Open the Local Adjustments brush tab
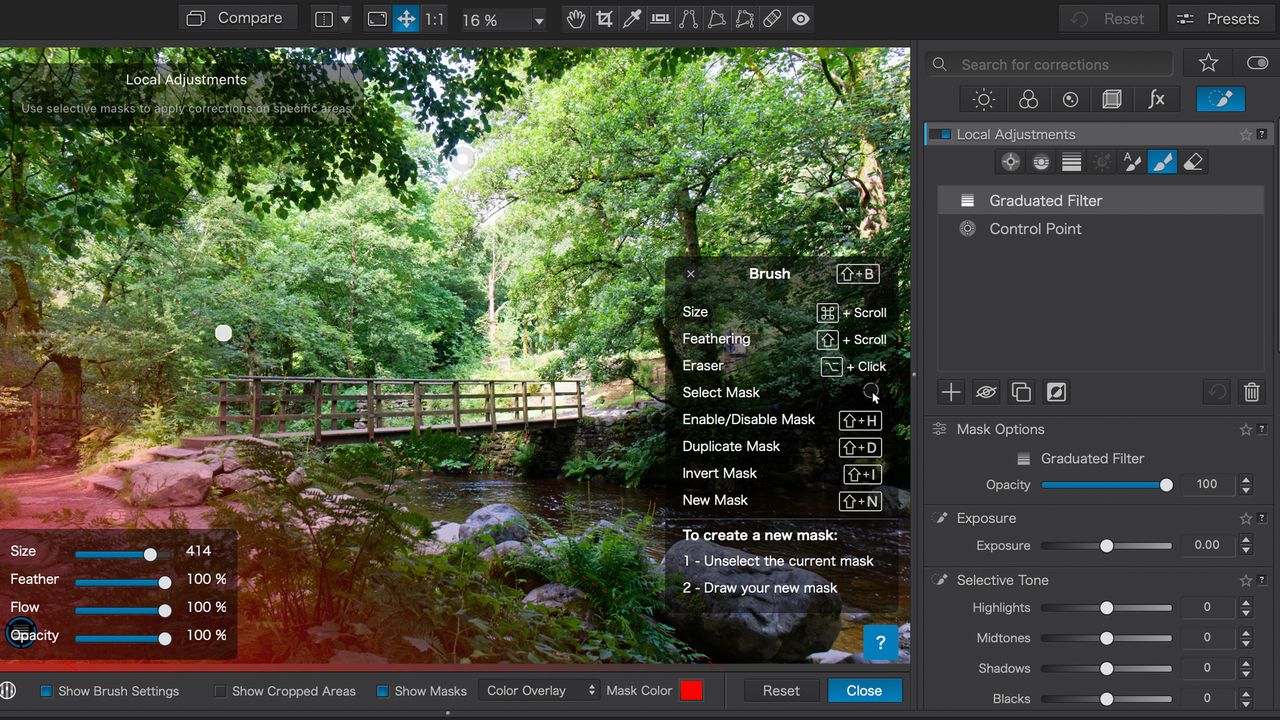 tap(1220, 99)
